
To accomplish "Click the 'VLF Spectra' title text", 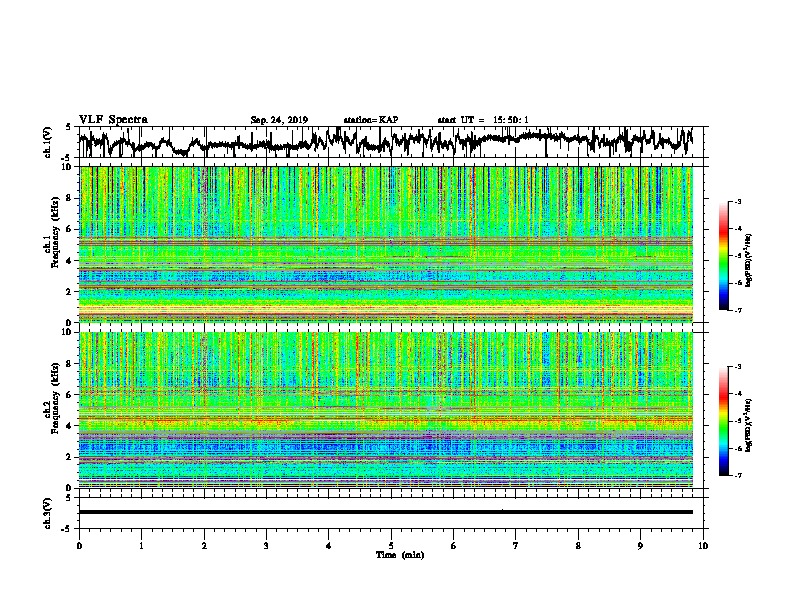I will pos(113,120).
